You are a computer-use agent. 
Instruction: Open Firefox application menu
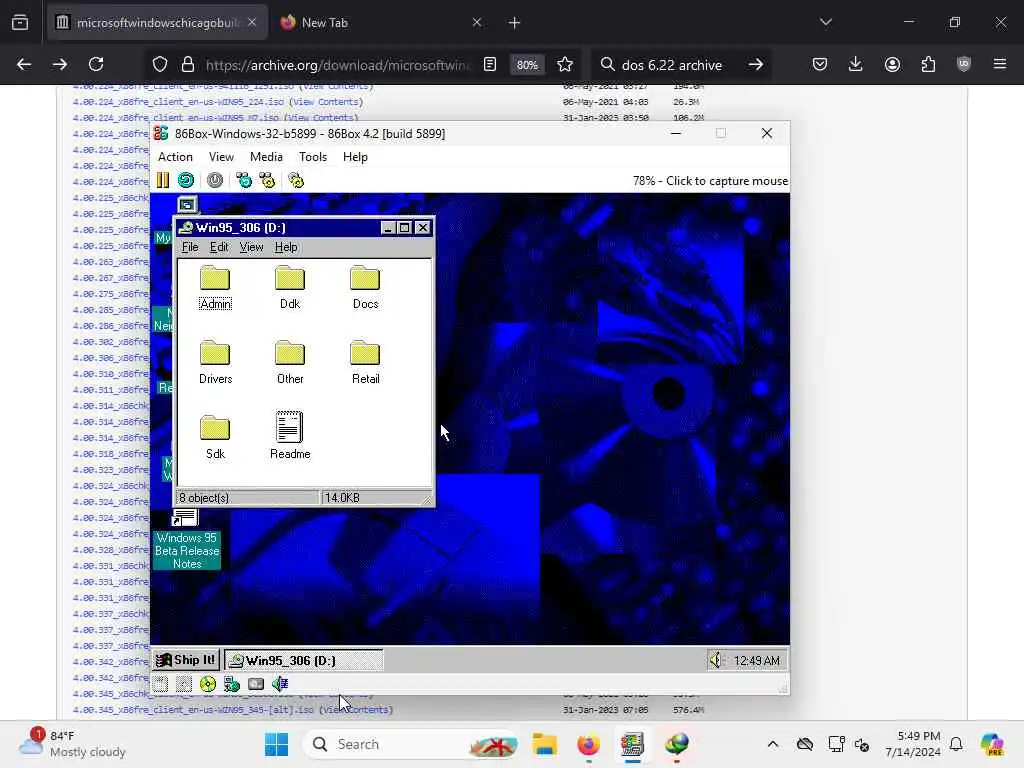pyautogui.click(x=1000, y=65)
